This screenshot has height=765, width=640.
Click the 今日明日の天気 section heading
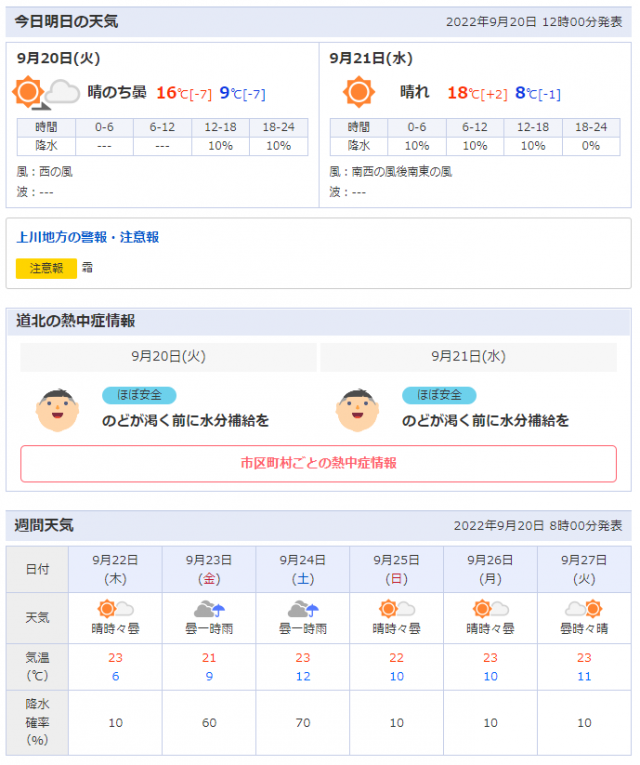pos(66,21)
